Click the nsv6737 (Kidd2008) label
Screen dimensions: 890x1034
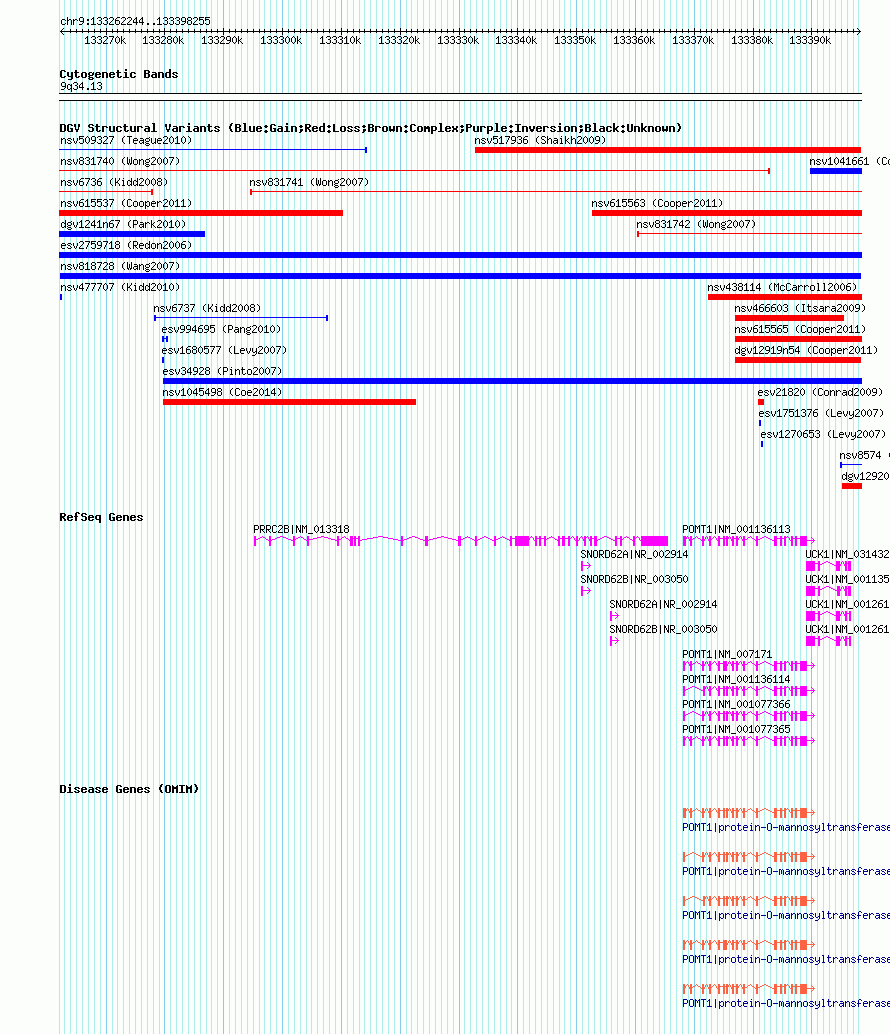207,309
